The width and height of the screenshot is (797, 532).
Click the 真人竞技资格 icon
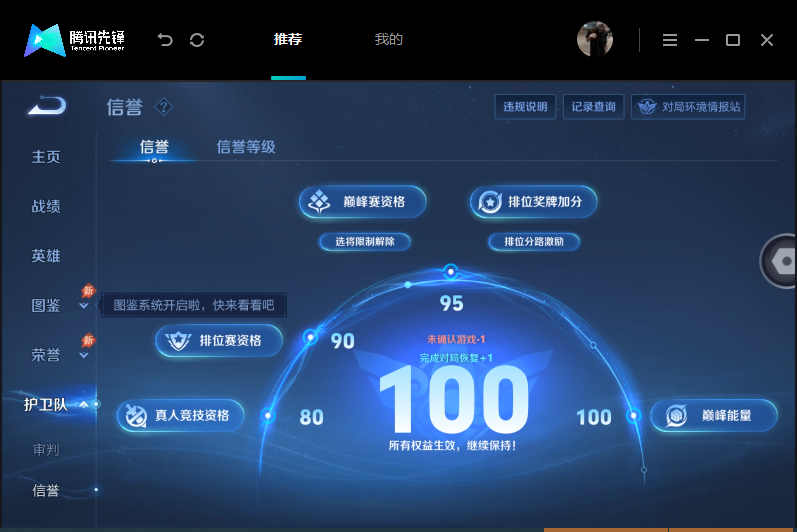point(136,416)
